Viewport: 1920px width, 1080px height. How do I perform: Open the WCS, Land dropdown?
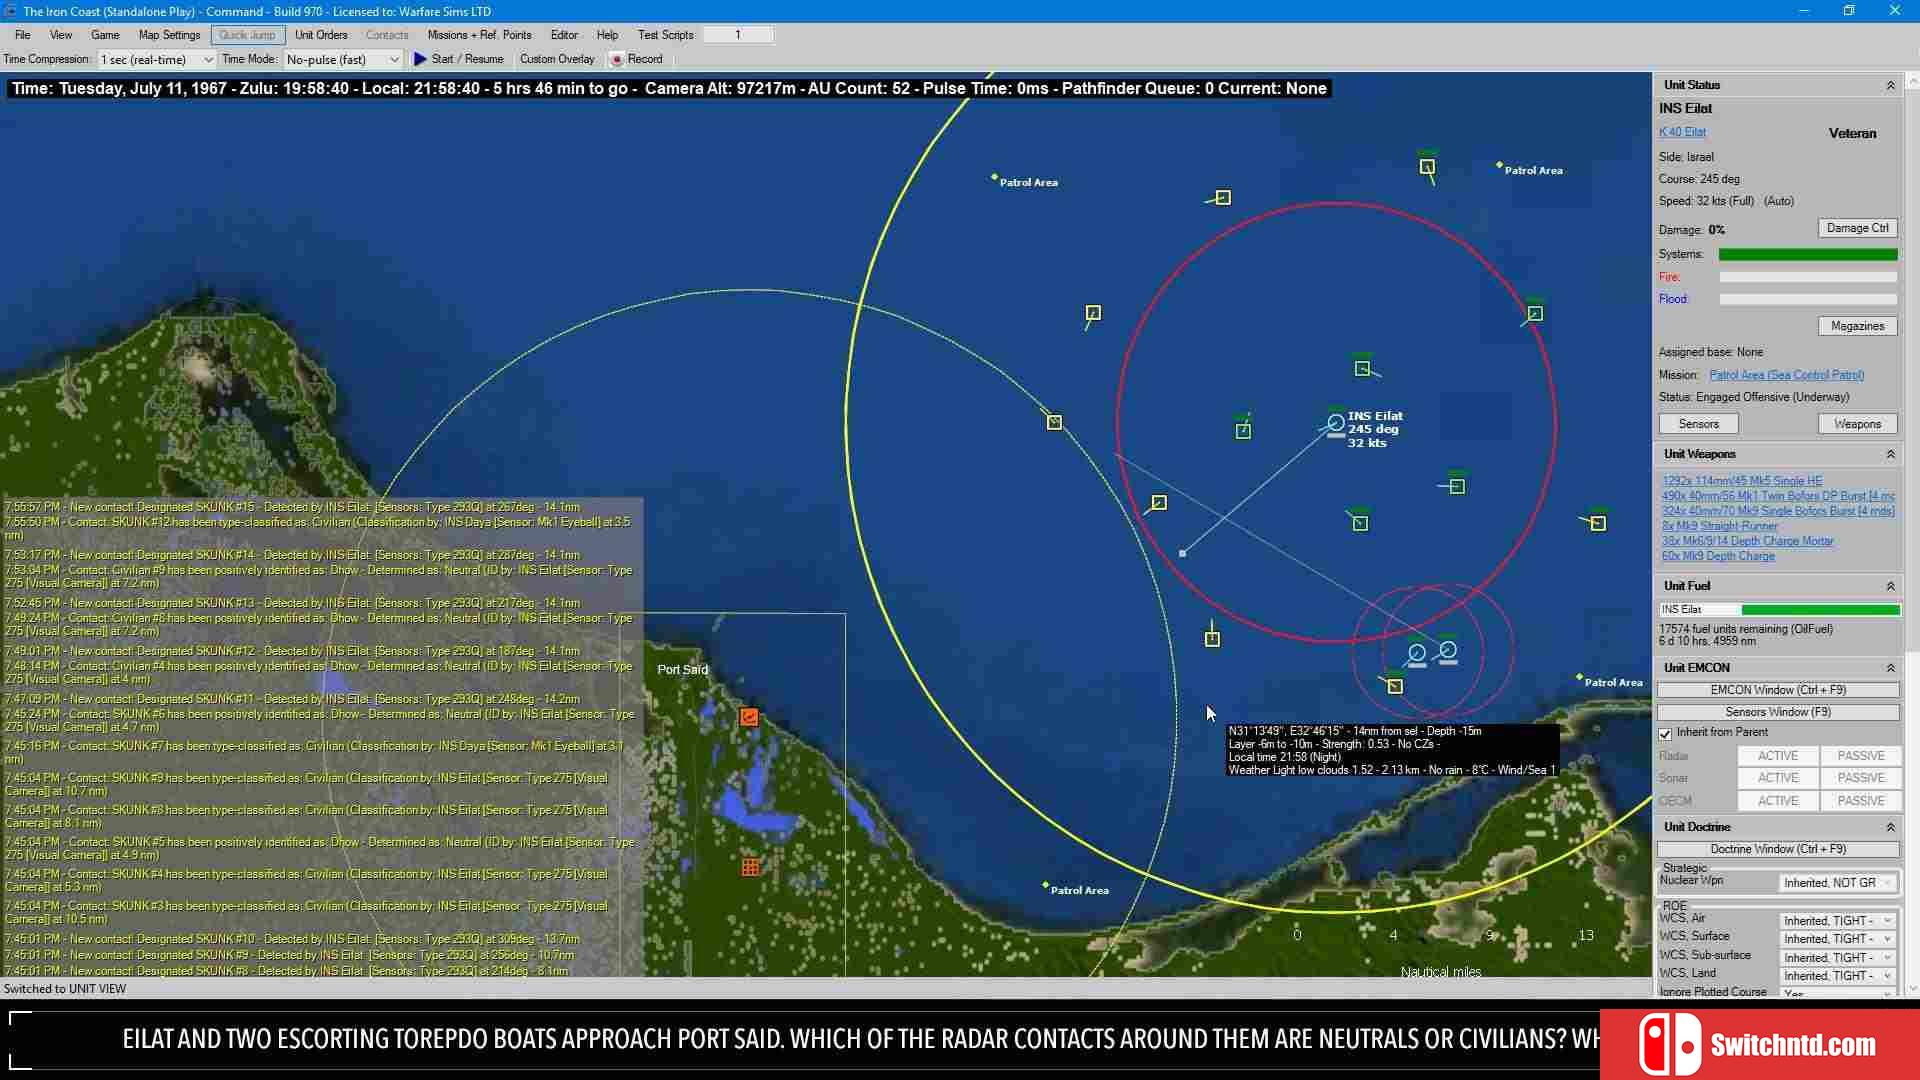(x=1838, y=976)
